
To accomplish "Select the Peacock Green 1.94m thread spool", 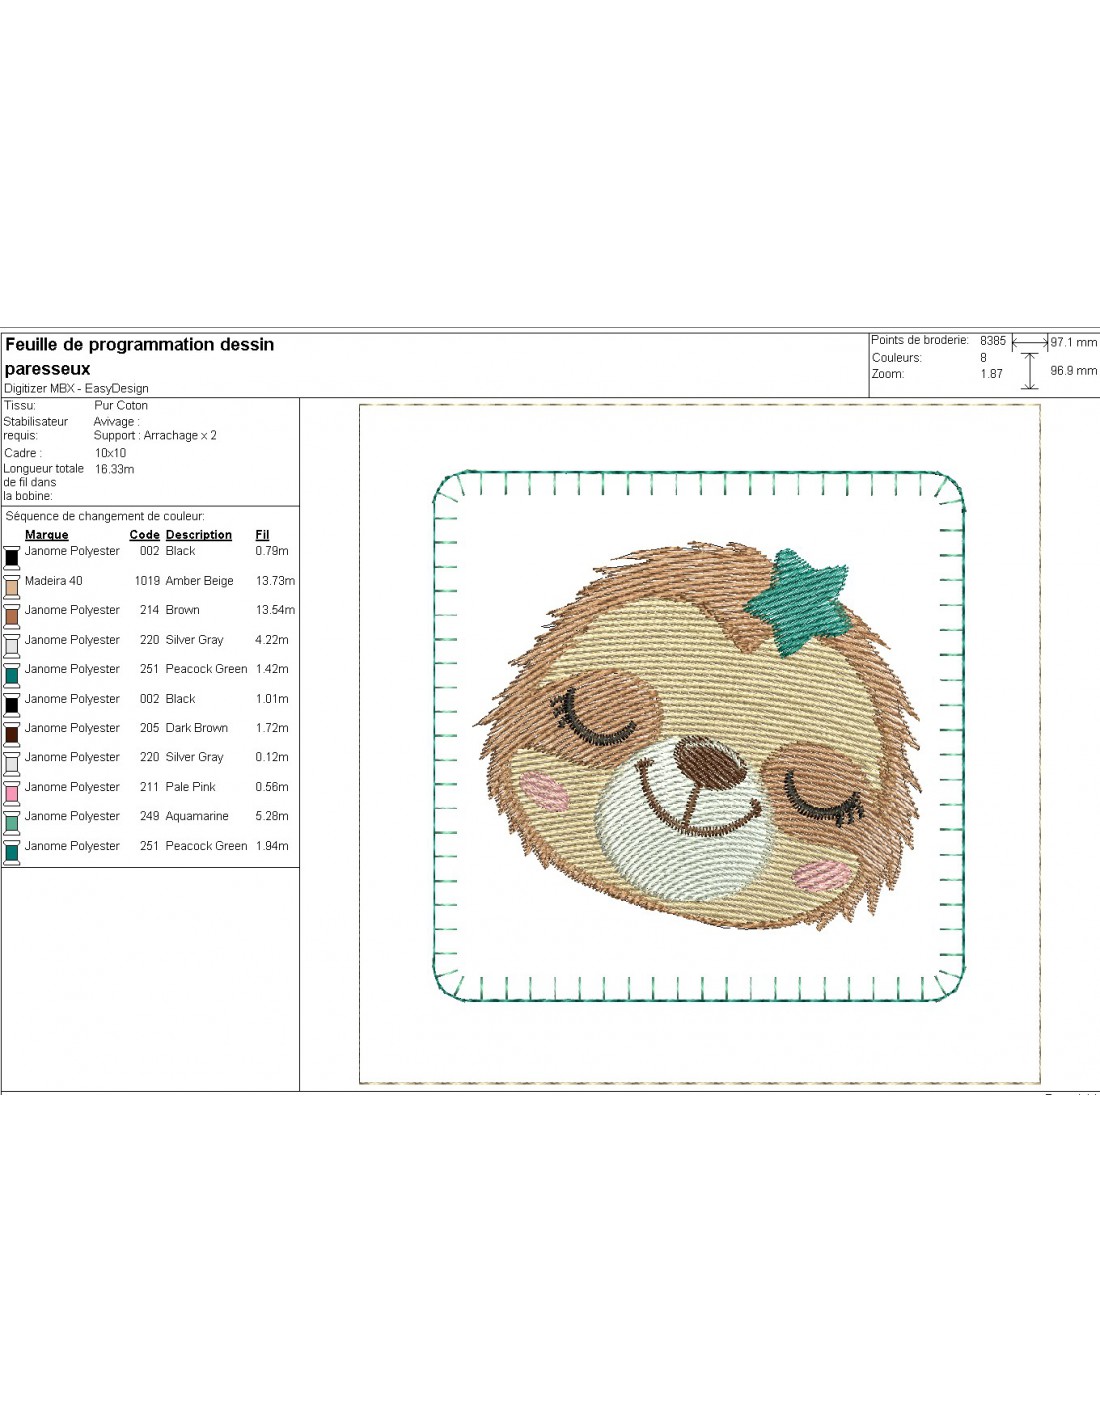I will 12,851.
